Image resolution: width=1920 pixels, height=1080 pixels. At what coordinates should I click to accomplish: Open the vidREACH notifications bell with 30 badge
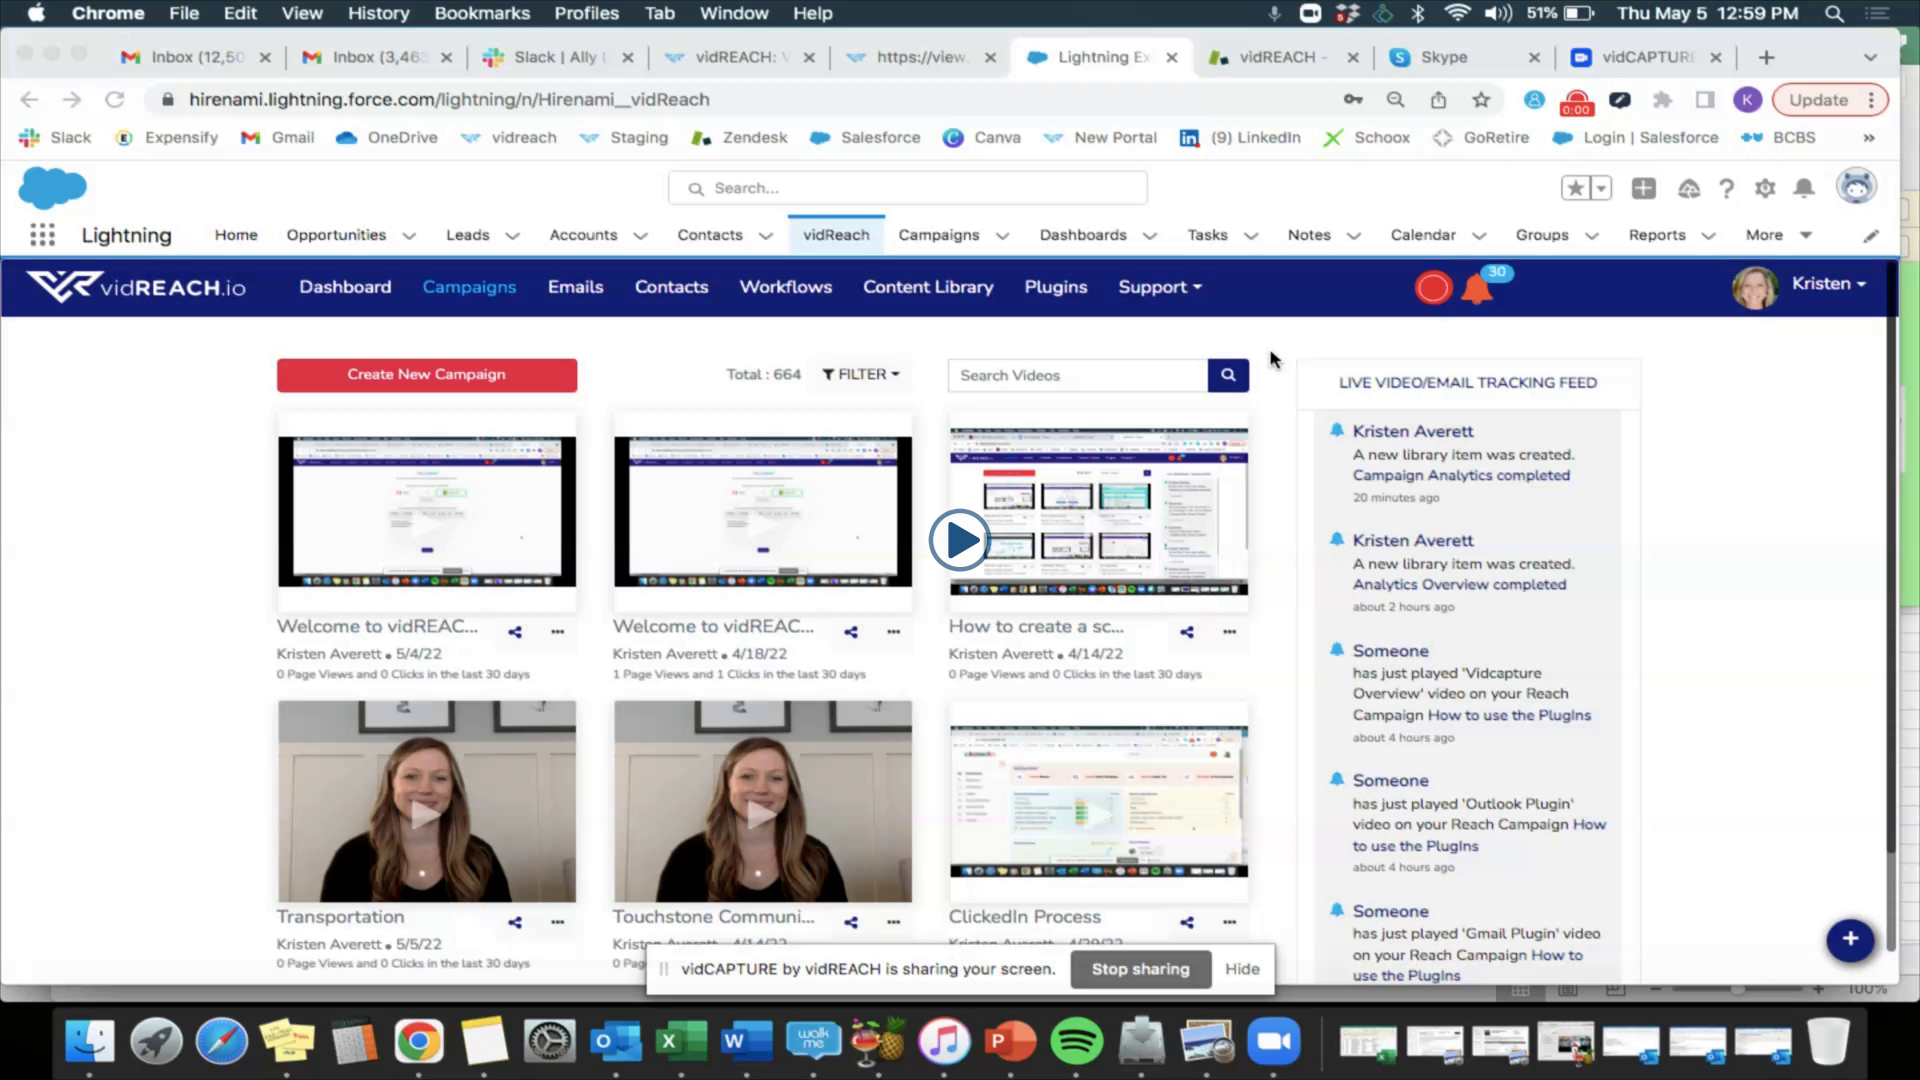[1477, 289]
